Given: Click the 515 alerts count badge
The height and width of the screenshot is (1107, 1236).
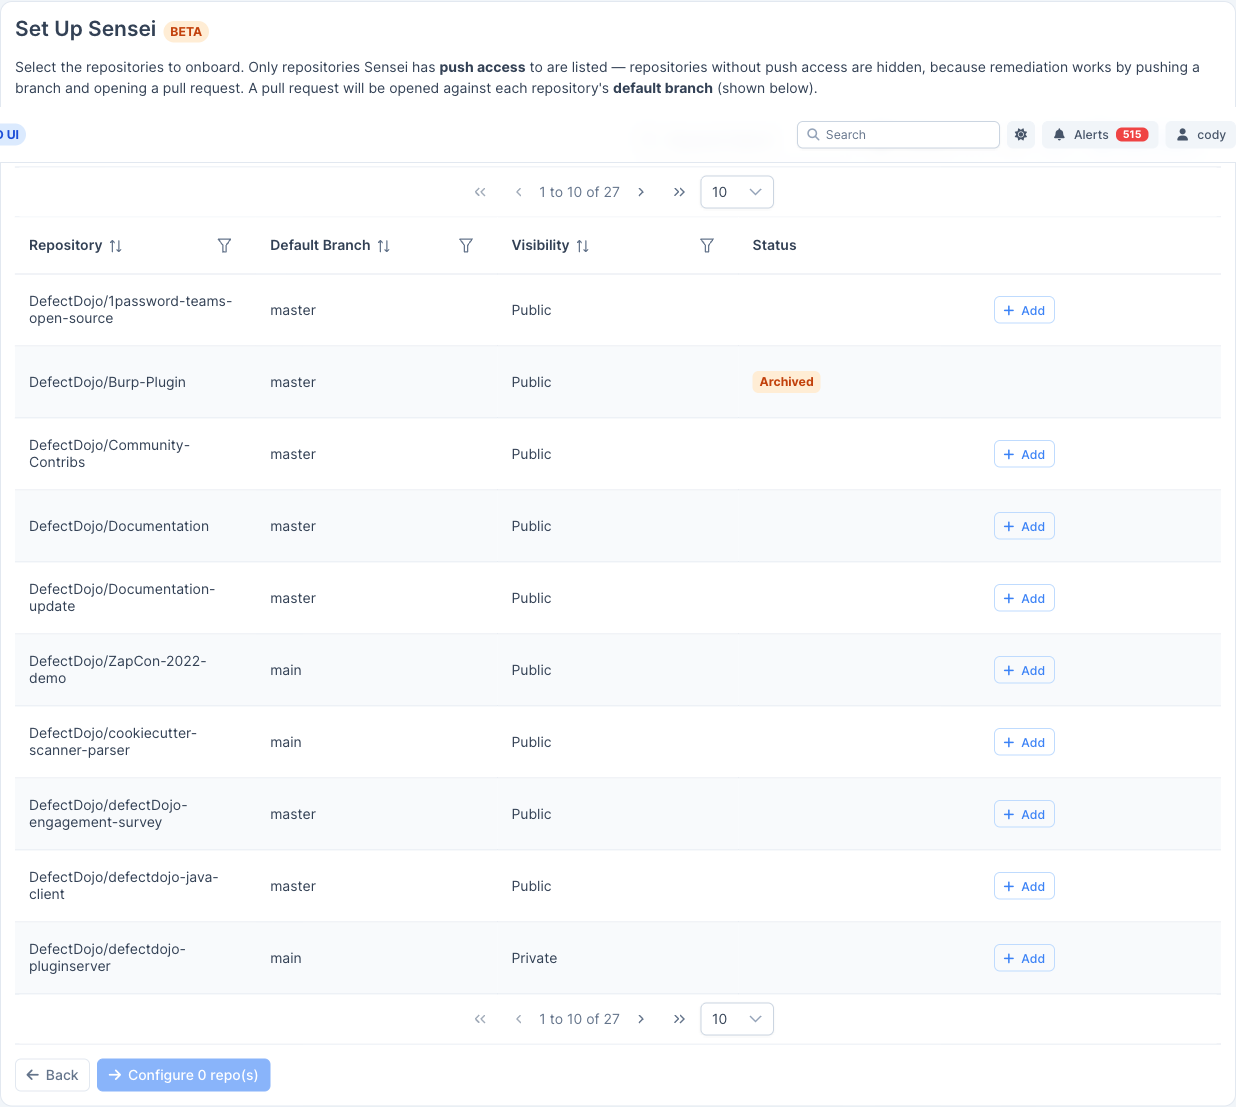Looking at the screenshot, I should coord(1132,135).
